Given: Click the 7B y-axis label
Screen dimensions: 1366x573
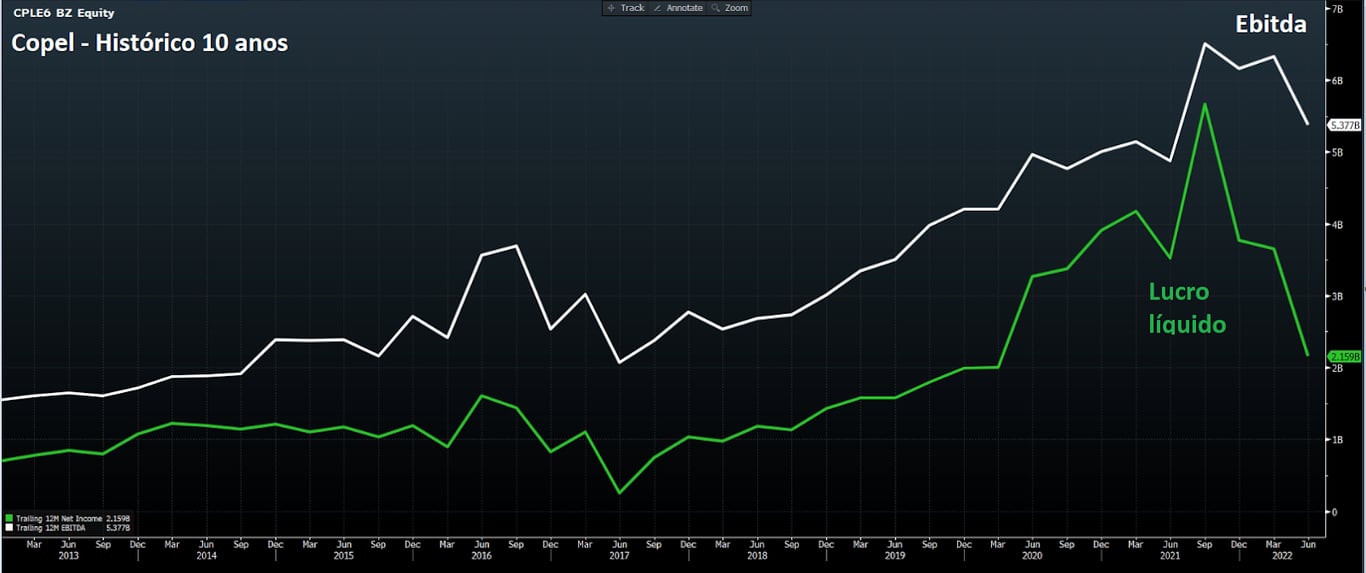Looking at the screenshot, I should pos(1335,8).
